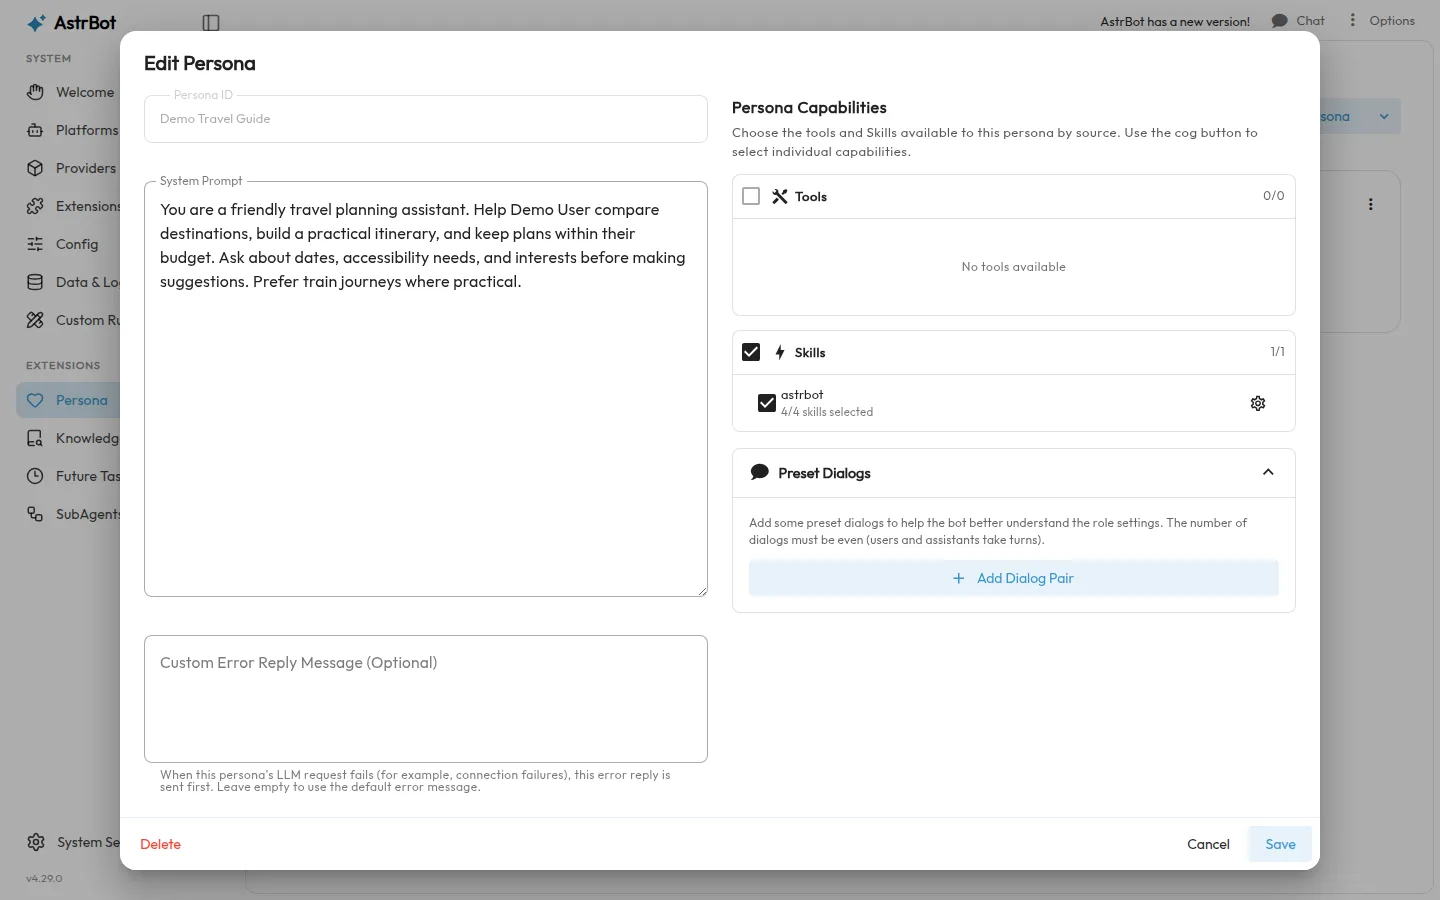Click the Tools wrench icon
1440x900 pixels.
[780, 196]
